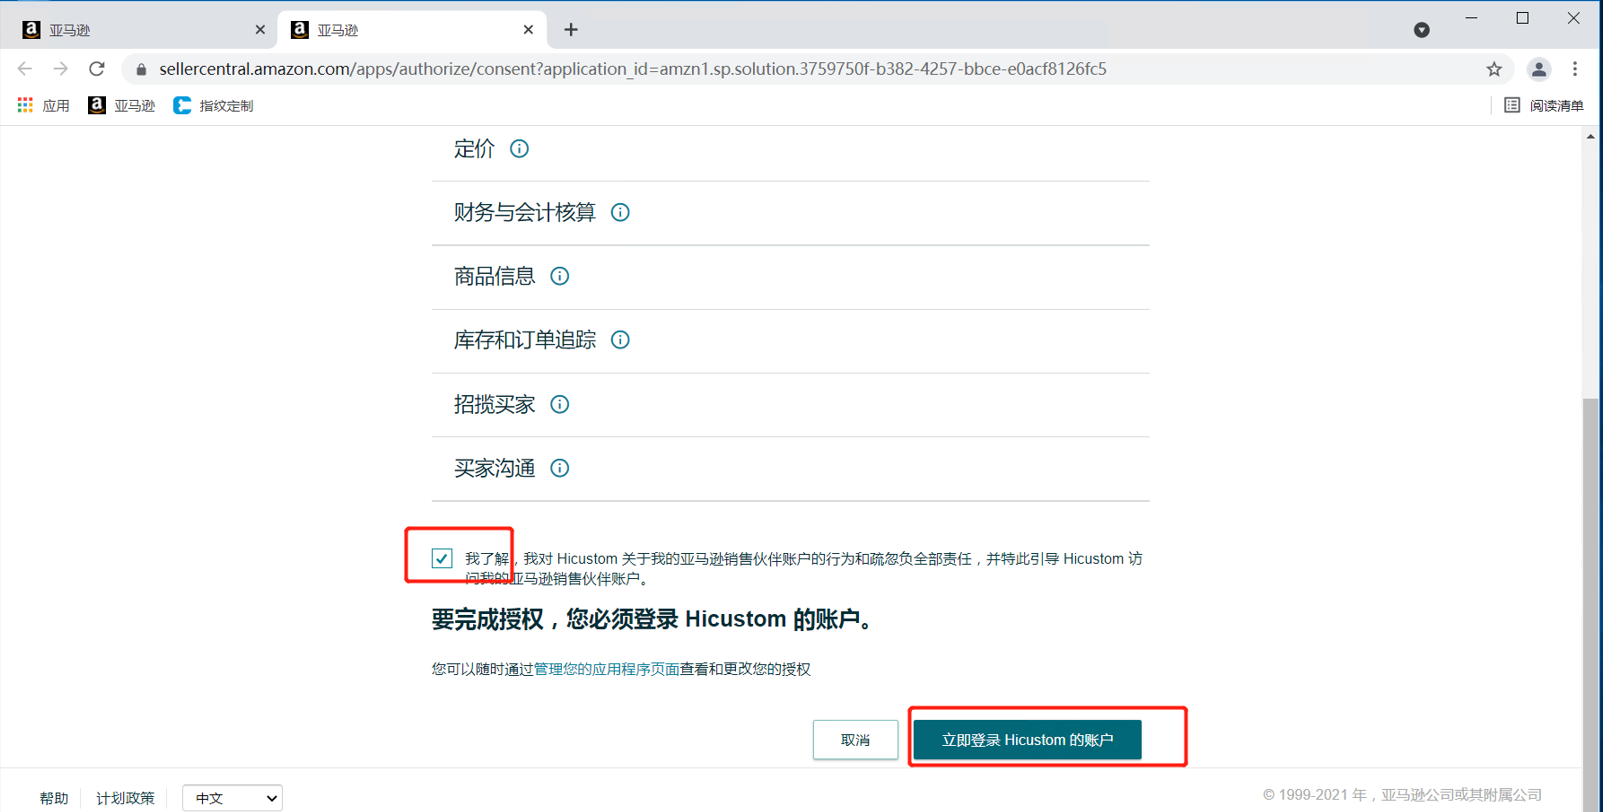This screenshot has width=1603, height=812.
Task: Open info icon beside 财务与会计核算
Action: 620,212
